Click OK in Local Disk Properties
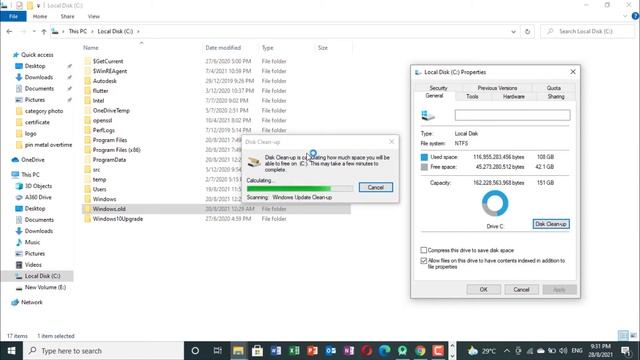Viewport: 640px width, 360px height. pos(483,289)
